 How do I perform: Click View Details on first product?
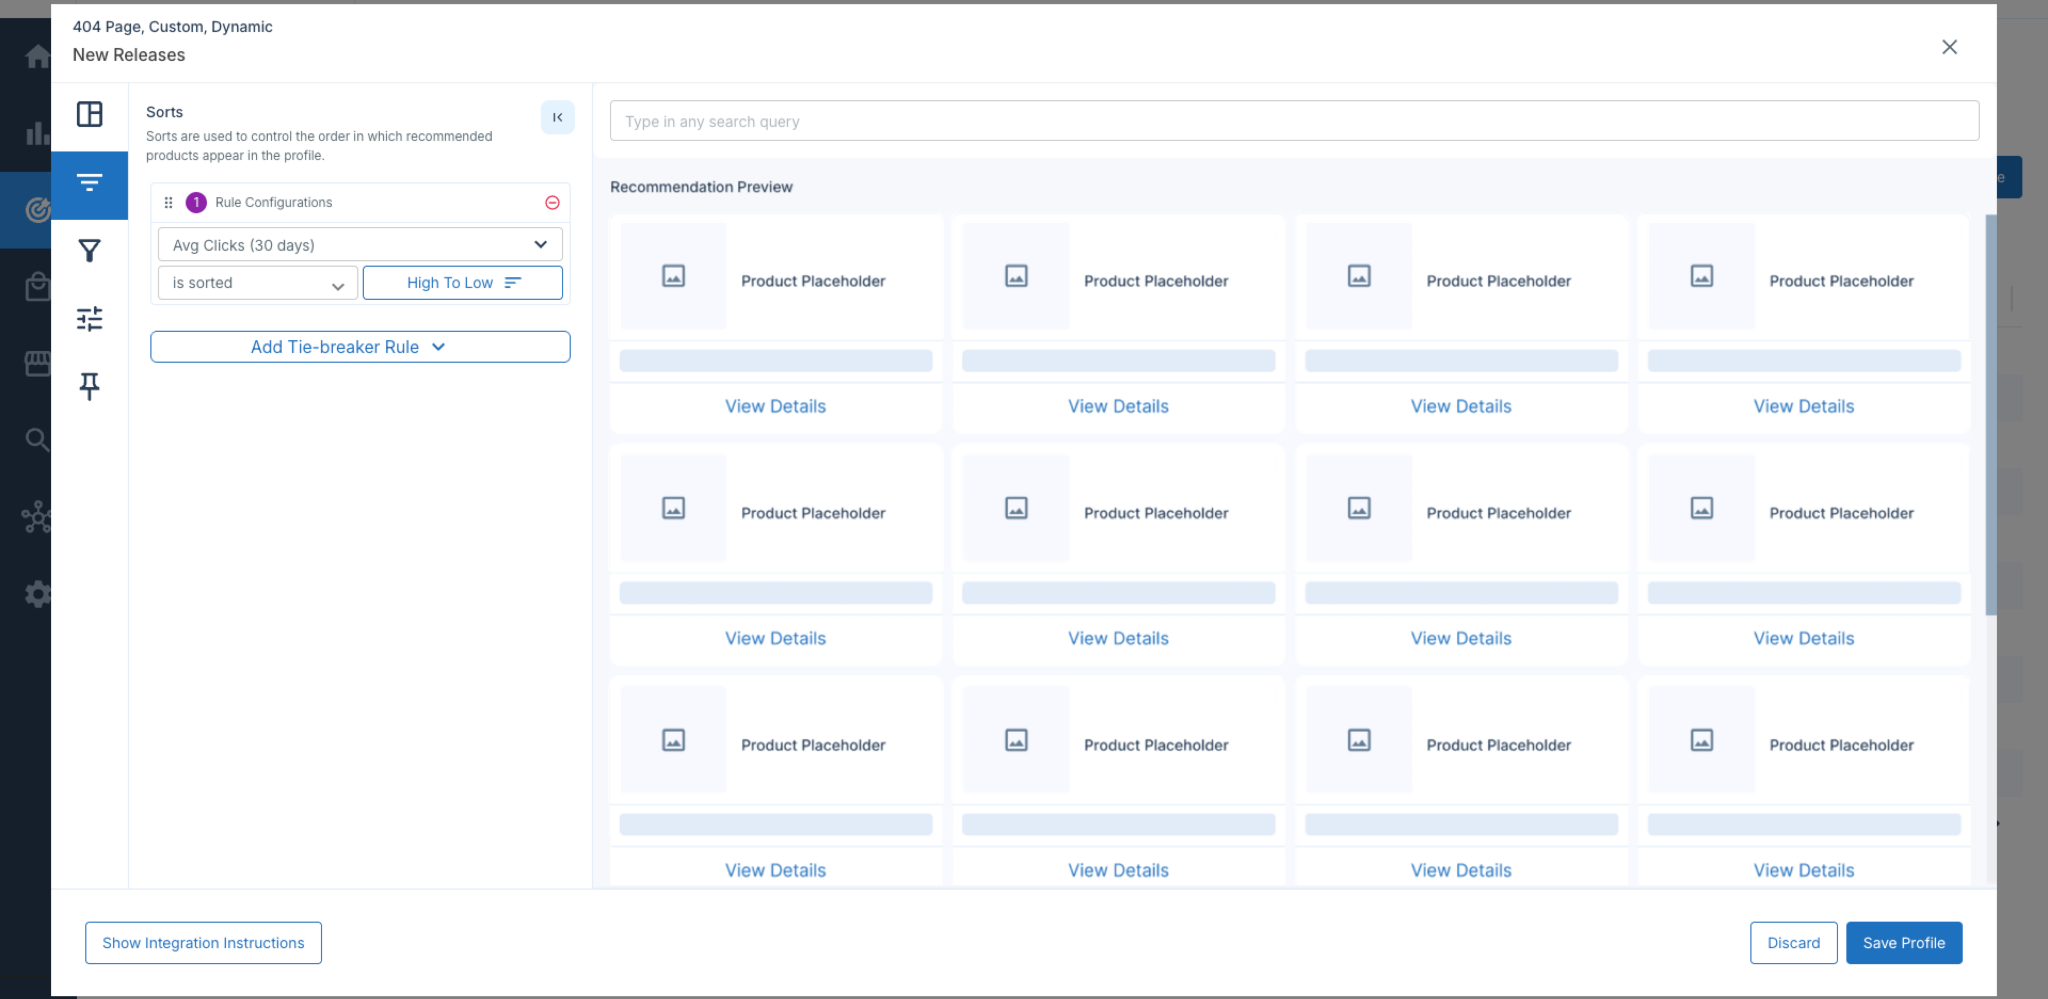(776, 406)
